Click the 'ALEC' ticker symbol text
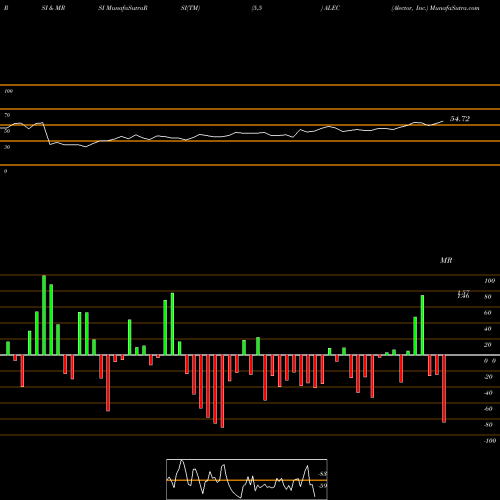This screenshot has height=500, width=500. coord(332,8)
